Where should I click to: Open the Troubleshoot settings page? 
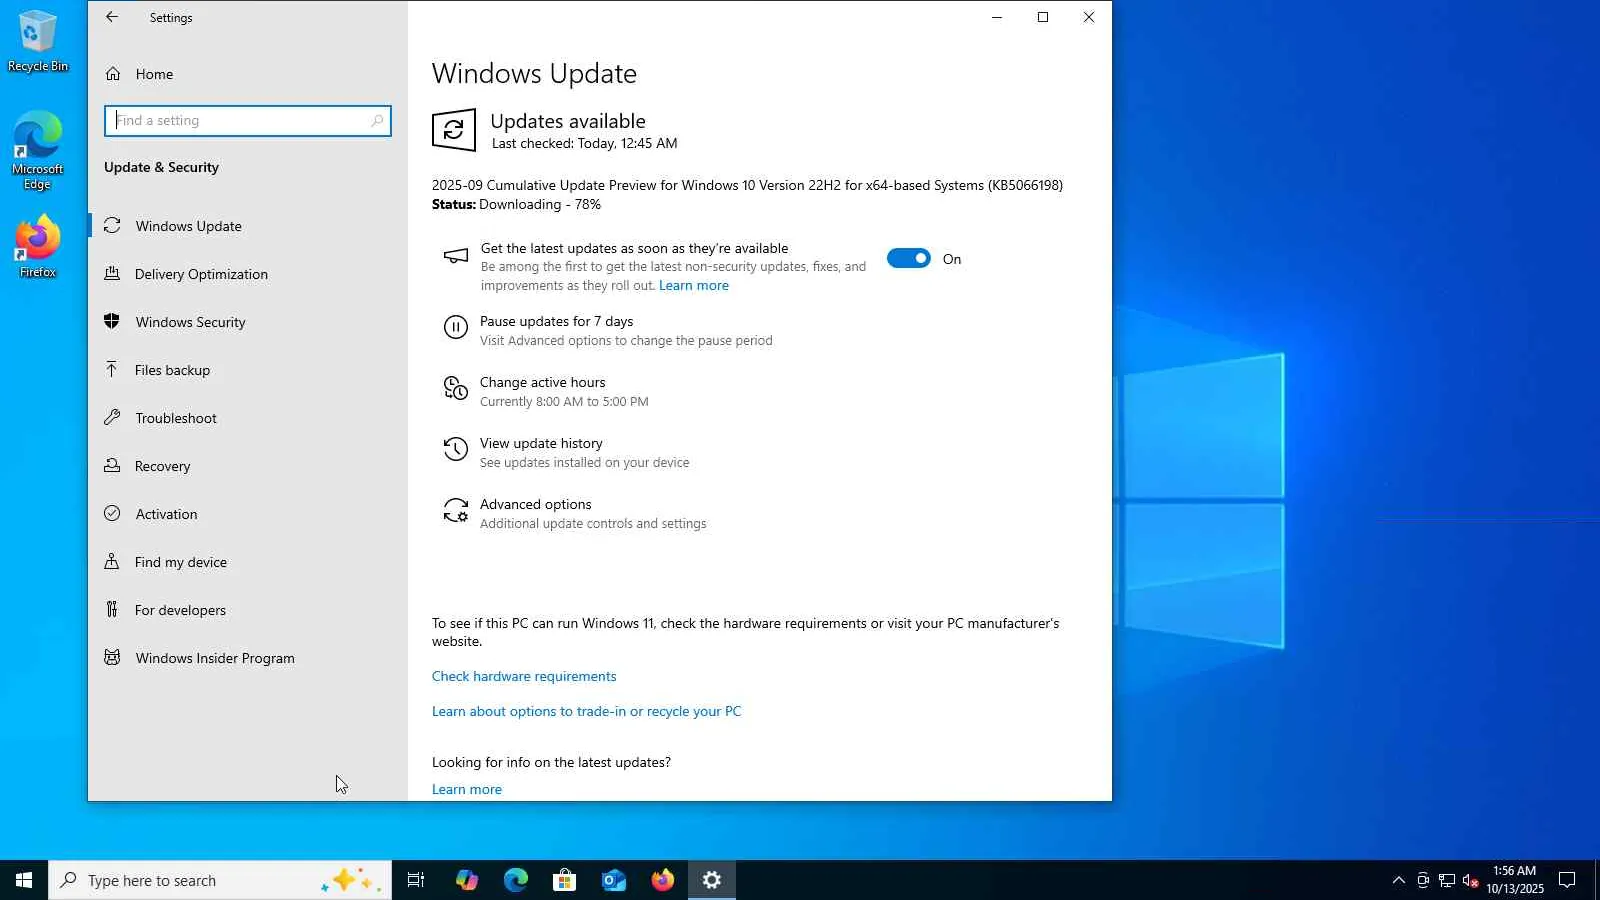(176, 418)
